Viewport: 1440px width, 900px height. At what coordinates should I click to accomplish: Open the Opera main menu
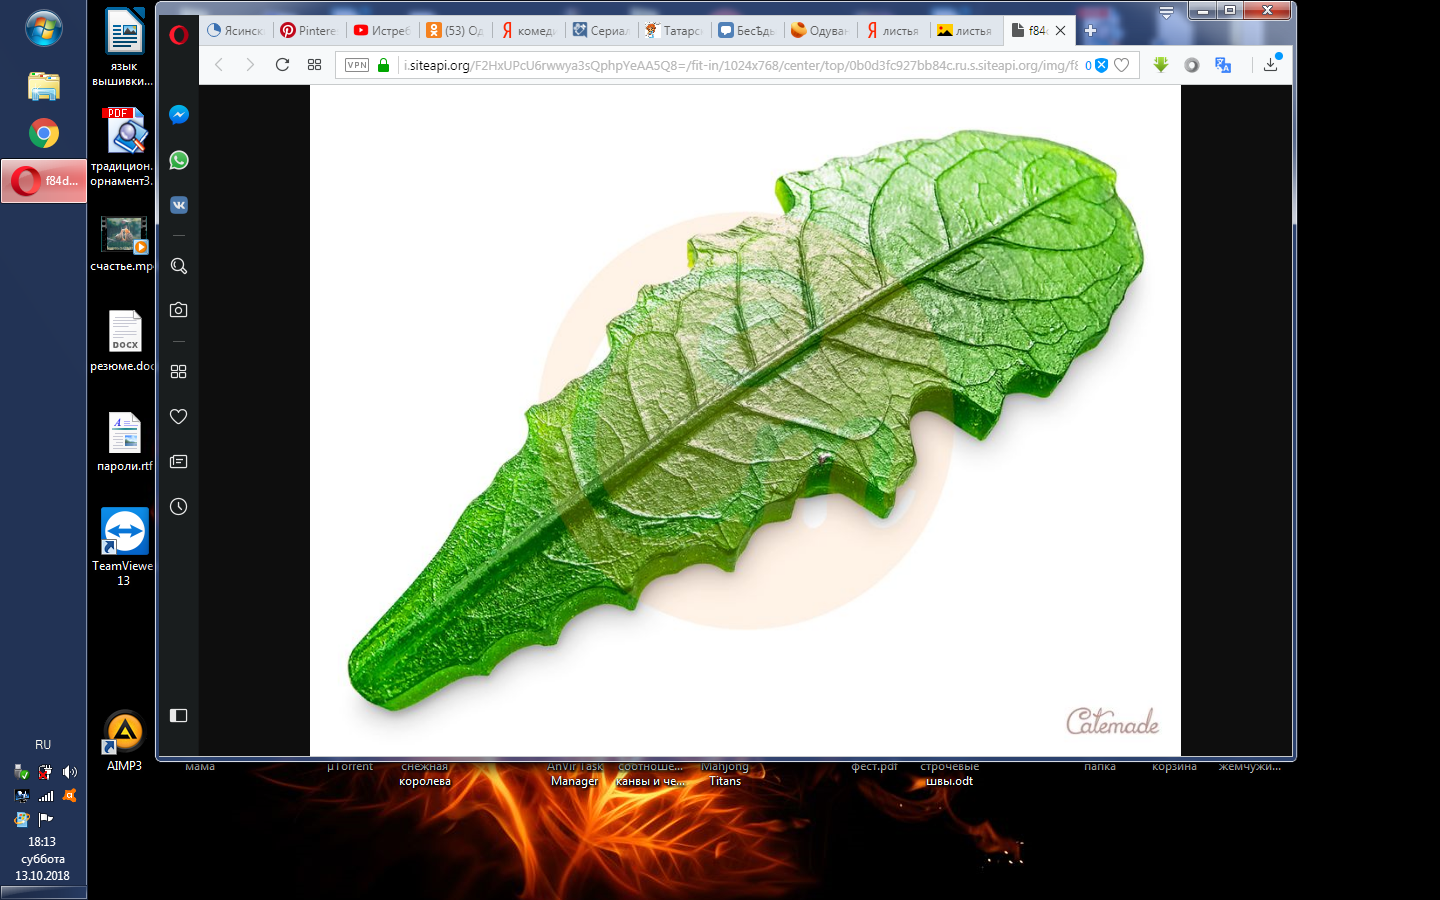179,35
